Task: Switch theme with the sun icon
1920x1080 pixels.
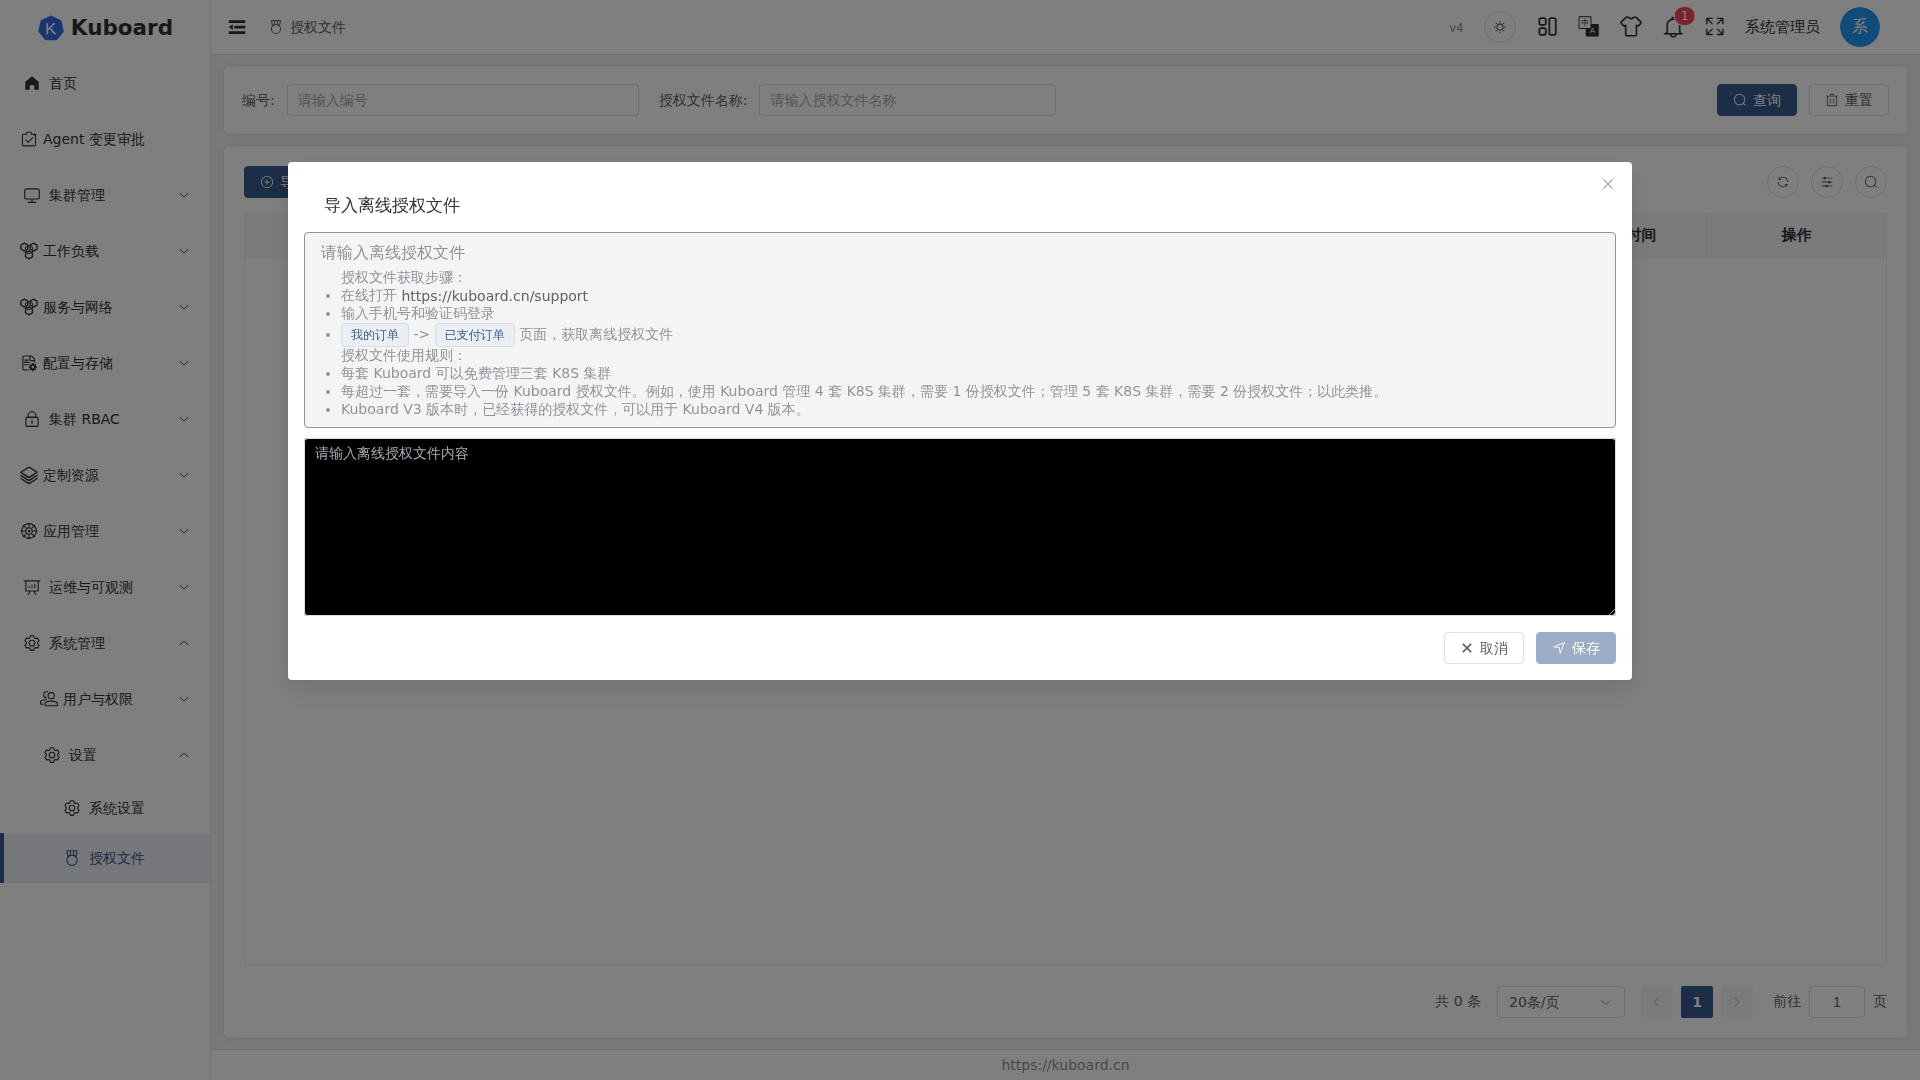Action: [1500, 27]
